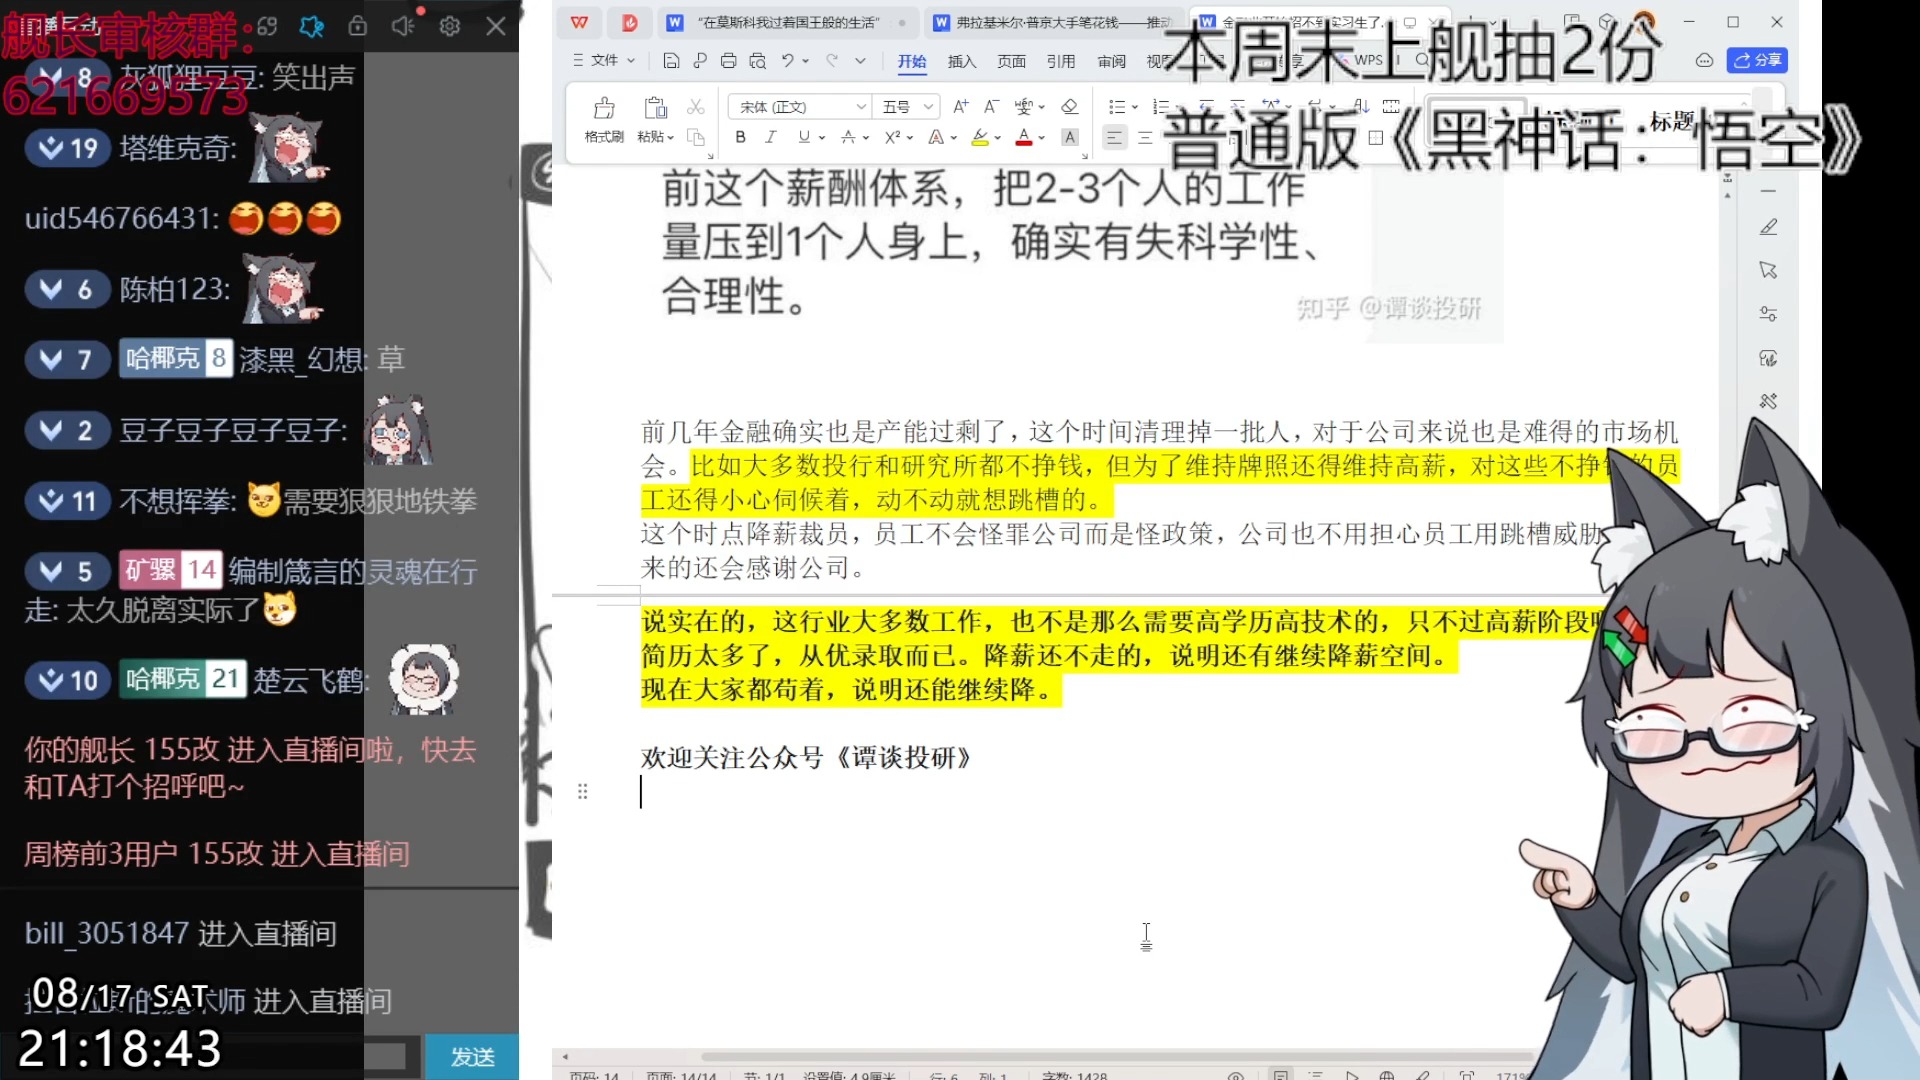1920x1080 pixels.
Task: Click the text effect A color icon
Action: point(935,137)
